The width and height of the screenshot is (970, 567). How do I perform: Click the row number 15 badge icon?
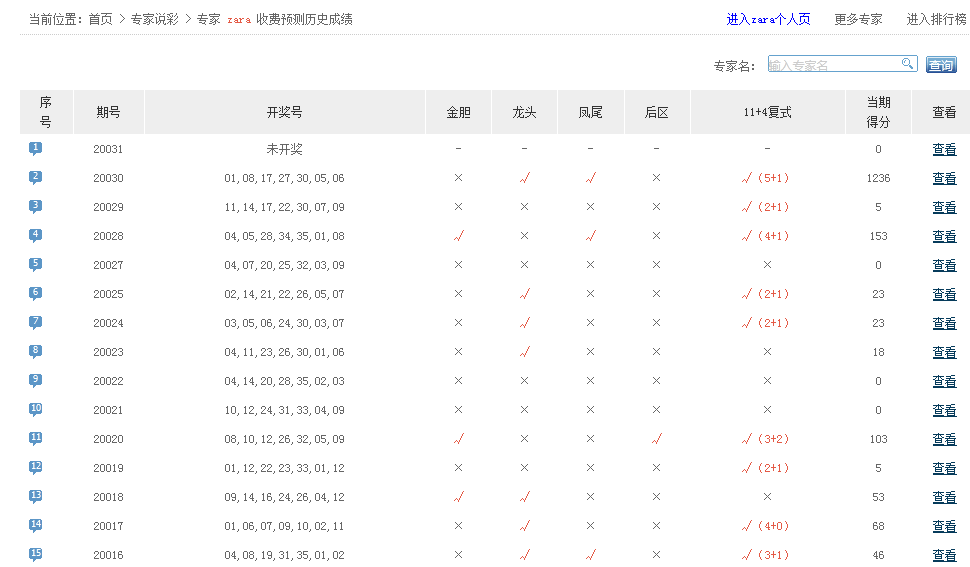click(36, 555)
